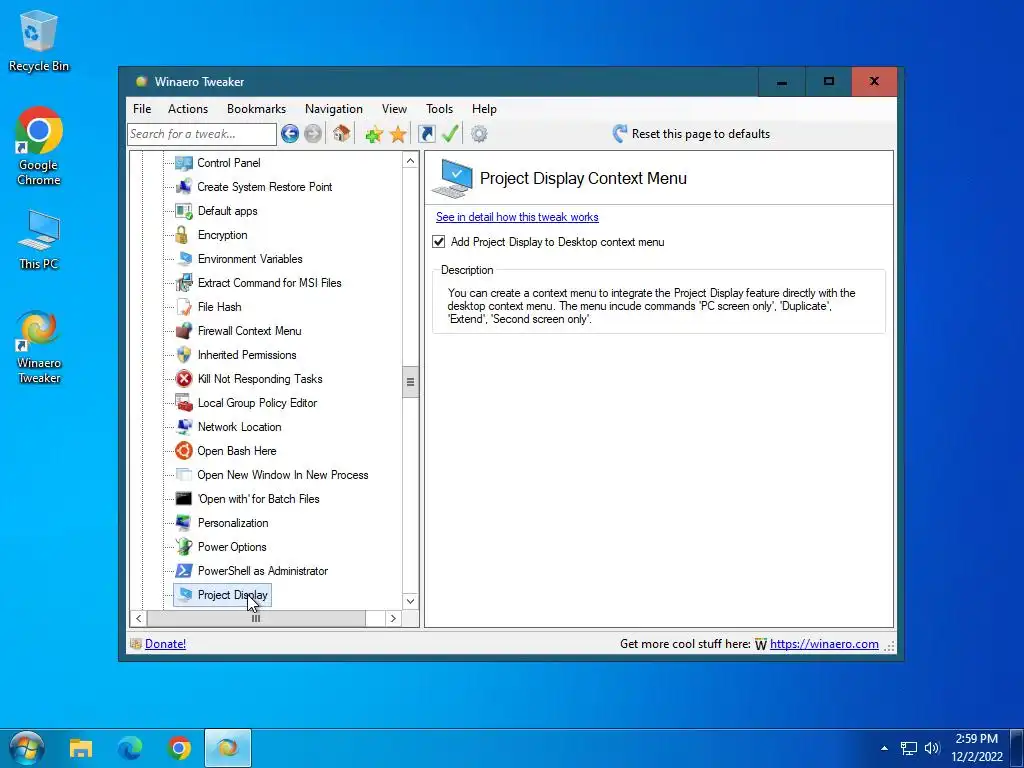
Task: Open the Windows Start button
Action: pyautogui.click(x=27, y=748)
